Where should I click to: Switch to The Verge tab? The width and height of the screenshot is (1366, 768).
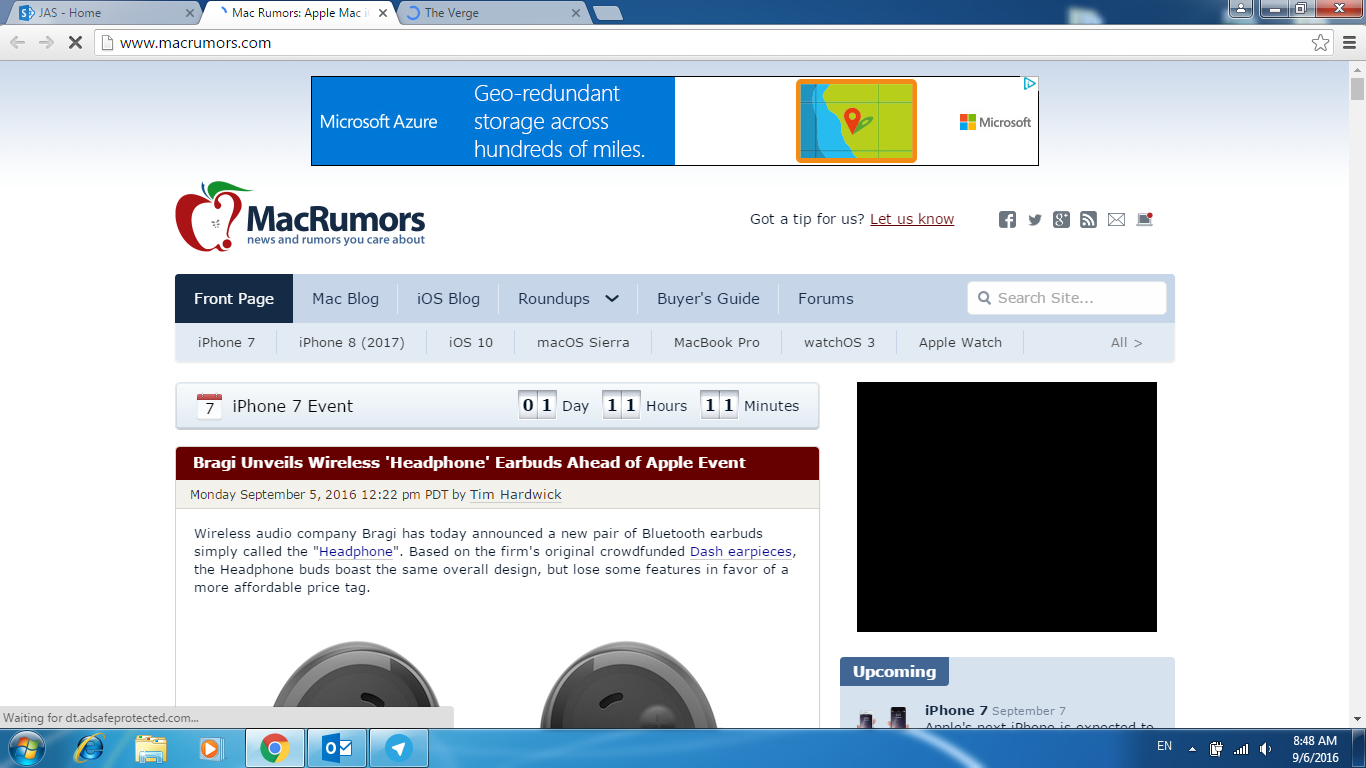point(490,13)
